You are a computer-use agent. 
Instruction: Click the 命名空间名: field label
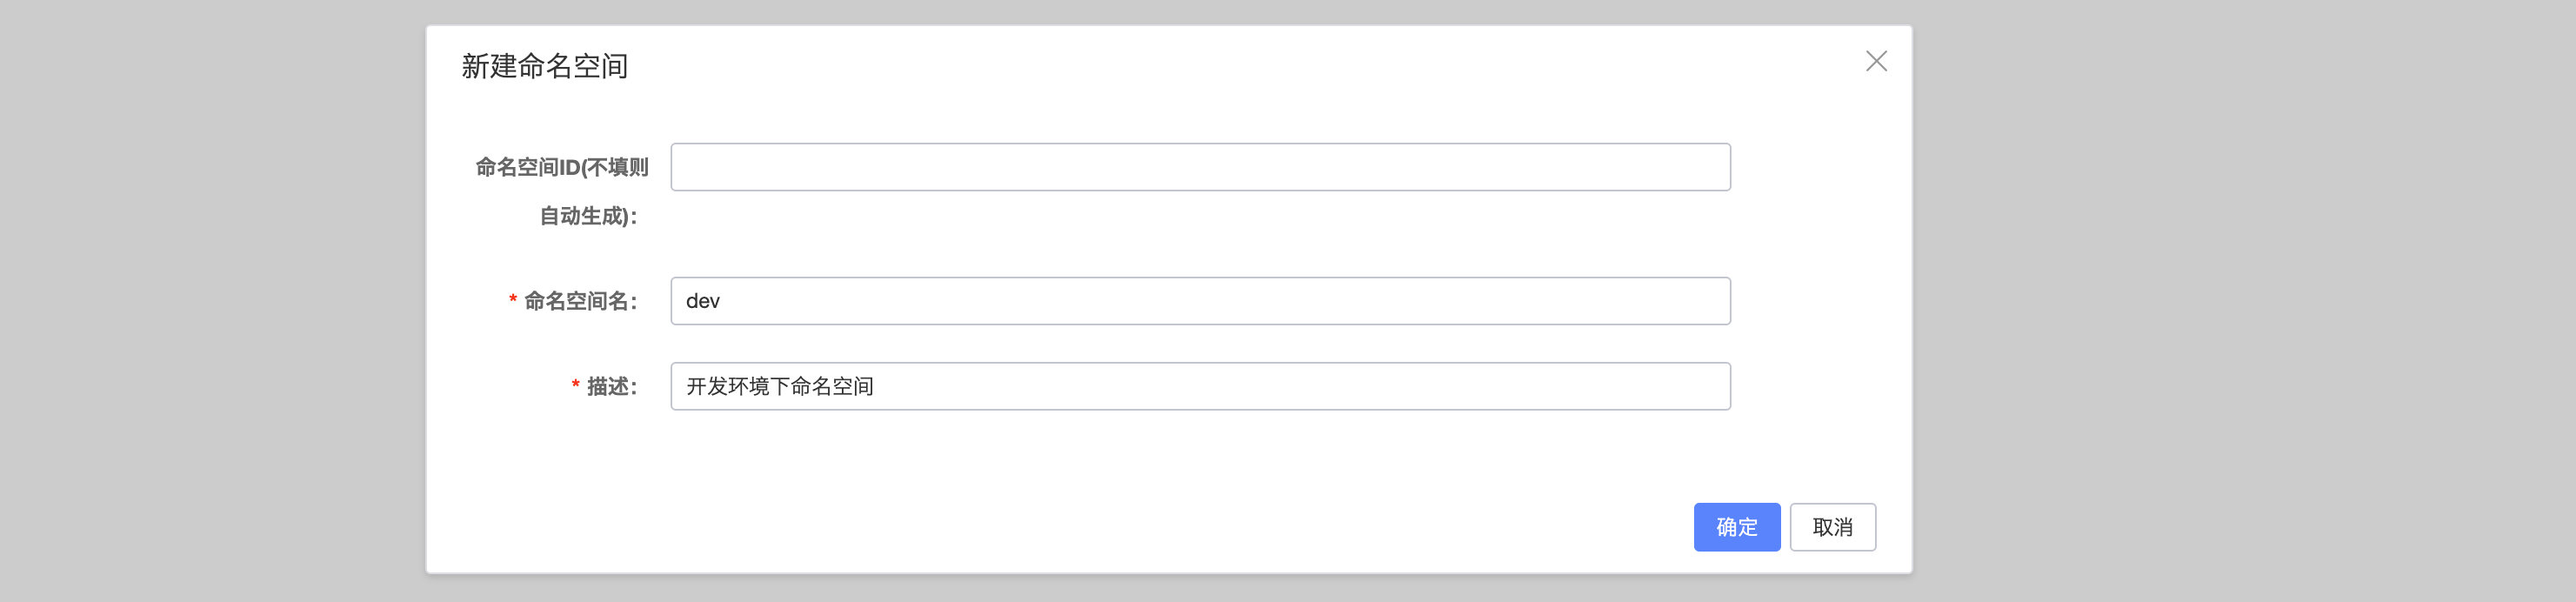point(580,301)
